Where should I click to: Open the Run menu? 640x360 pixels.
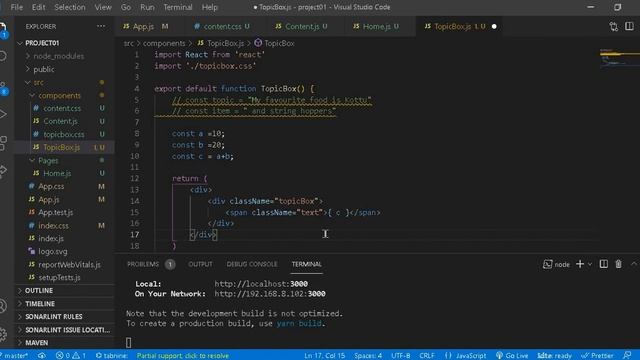pyautogui.click(x=147, y=7)
